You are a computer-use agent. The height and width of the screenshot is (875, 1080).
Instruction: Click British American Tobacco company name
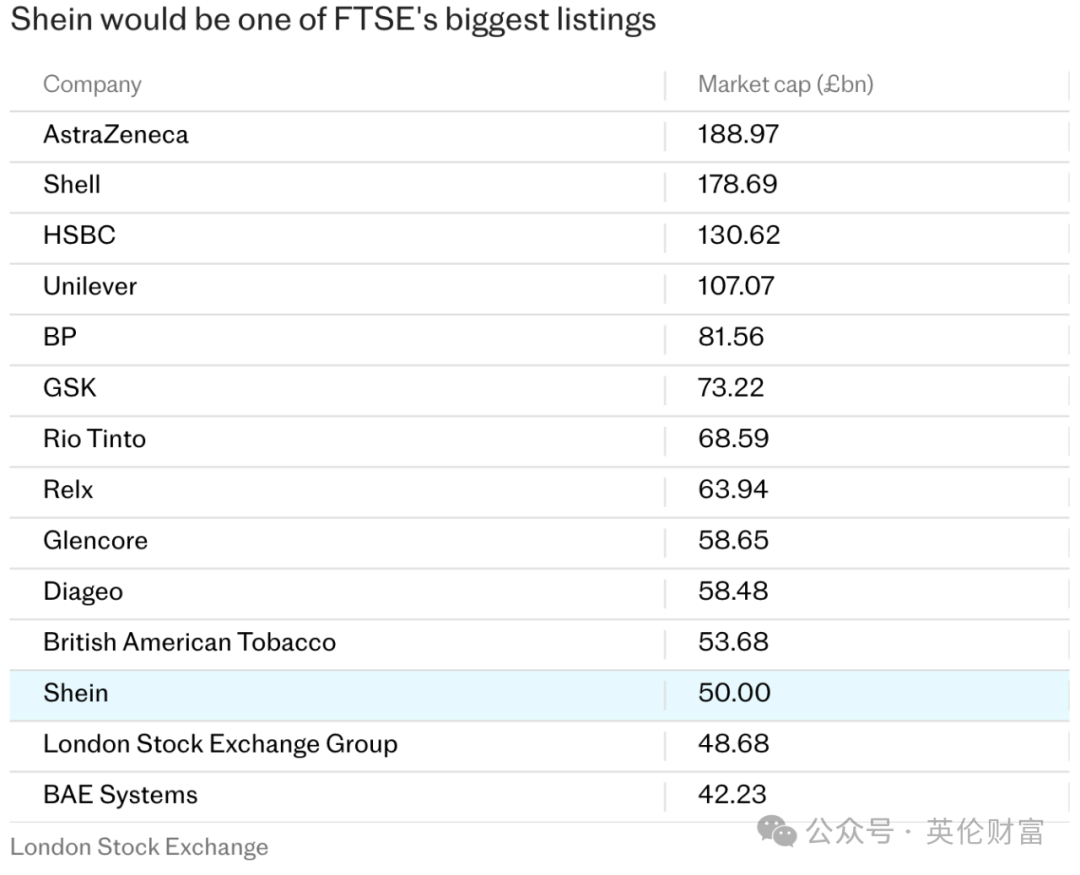click(x=189, y=642)
